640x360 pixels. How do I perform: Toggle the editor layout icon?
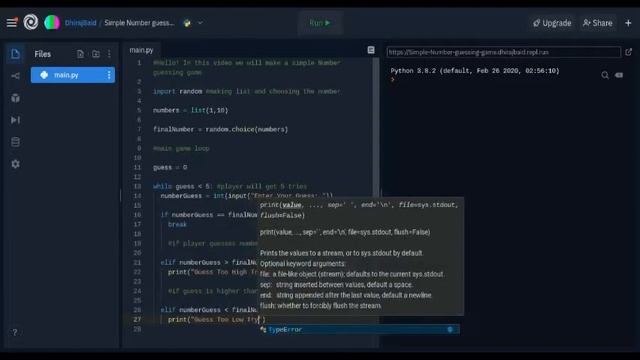(x=371, y=50)
